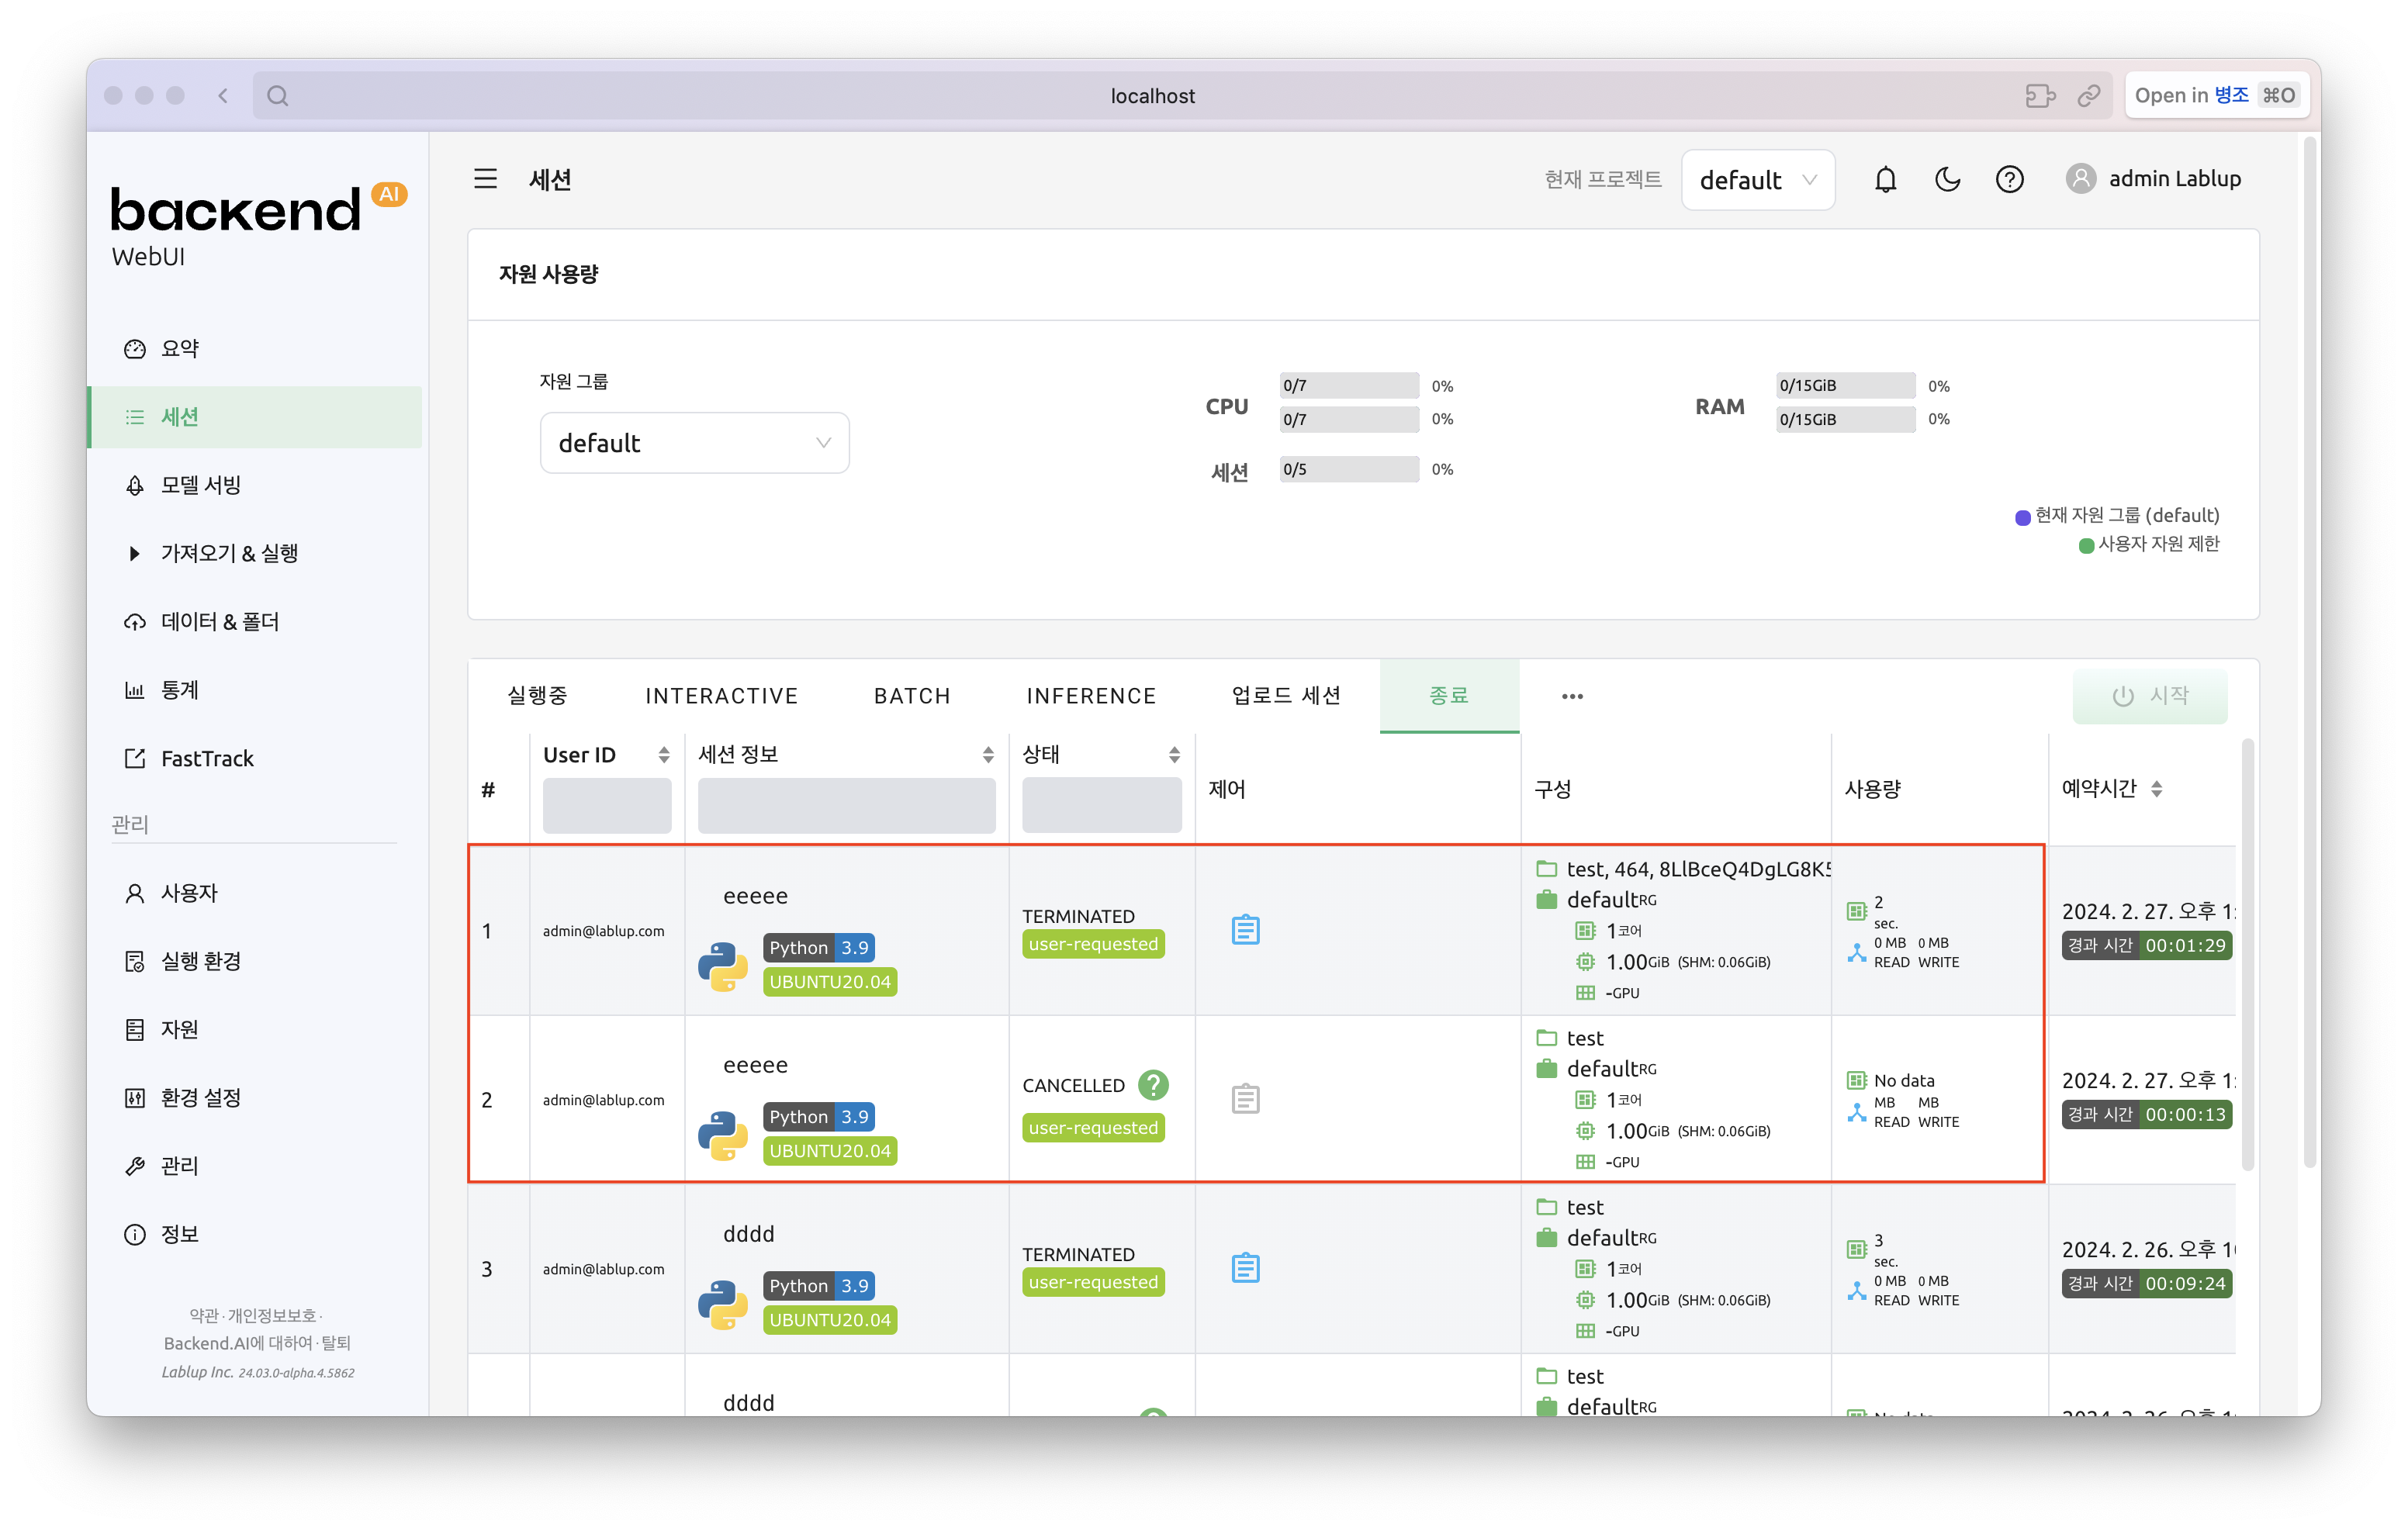2408x1531 pixels.
Task: Collapse the sidebar with the hamburger icon
Action: (x=485, y=179)
